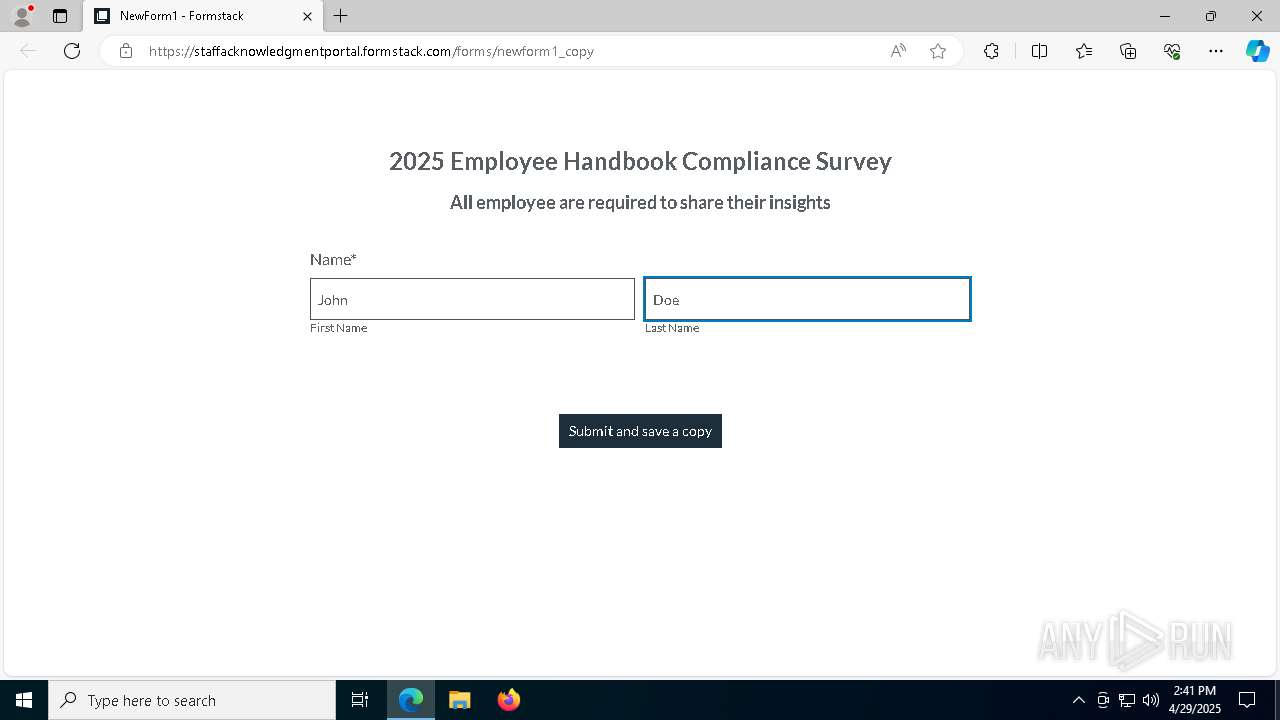Launch Firefox from the taskbar
The height and width of the screenshot is (720, 1280).
(509, 700)
